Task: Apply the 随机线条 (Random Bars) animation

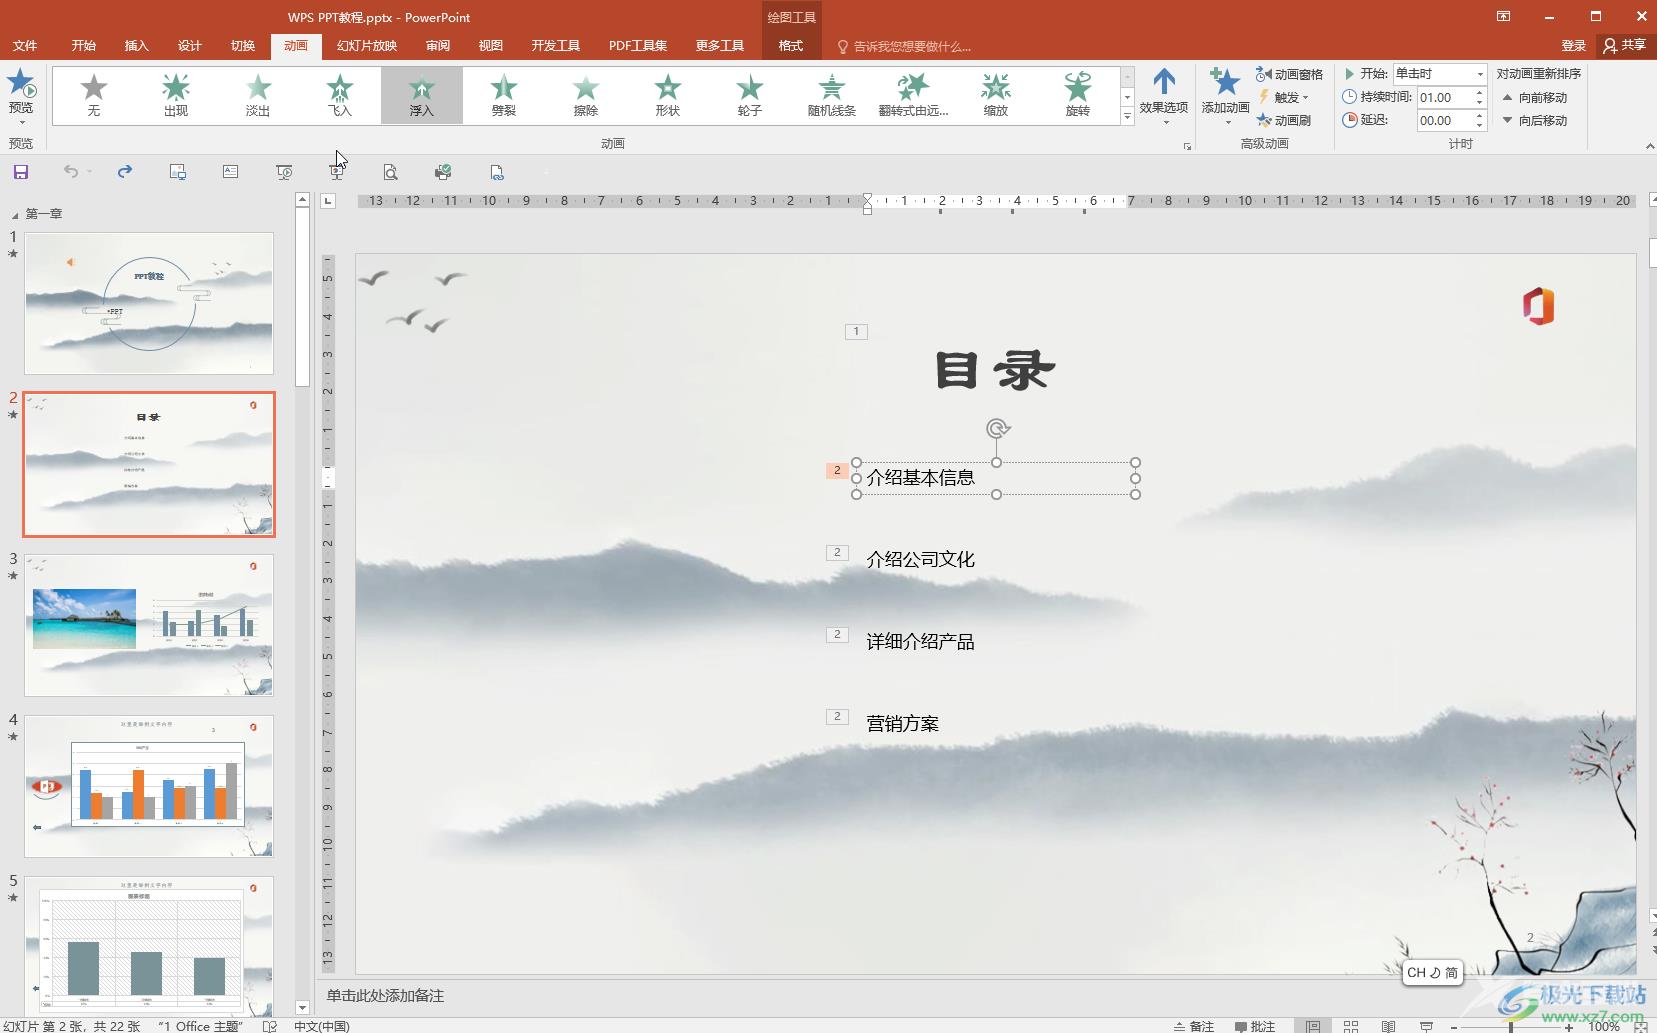Action: [831, 96]
